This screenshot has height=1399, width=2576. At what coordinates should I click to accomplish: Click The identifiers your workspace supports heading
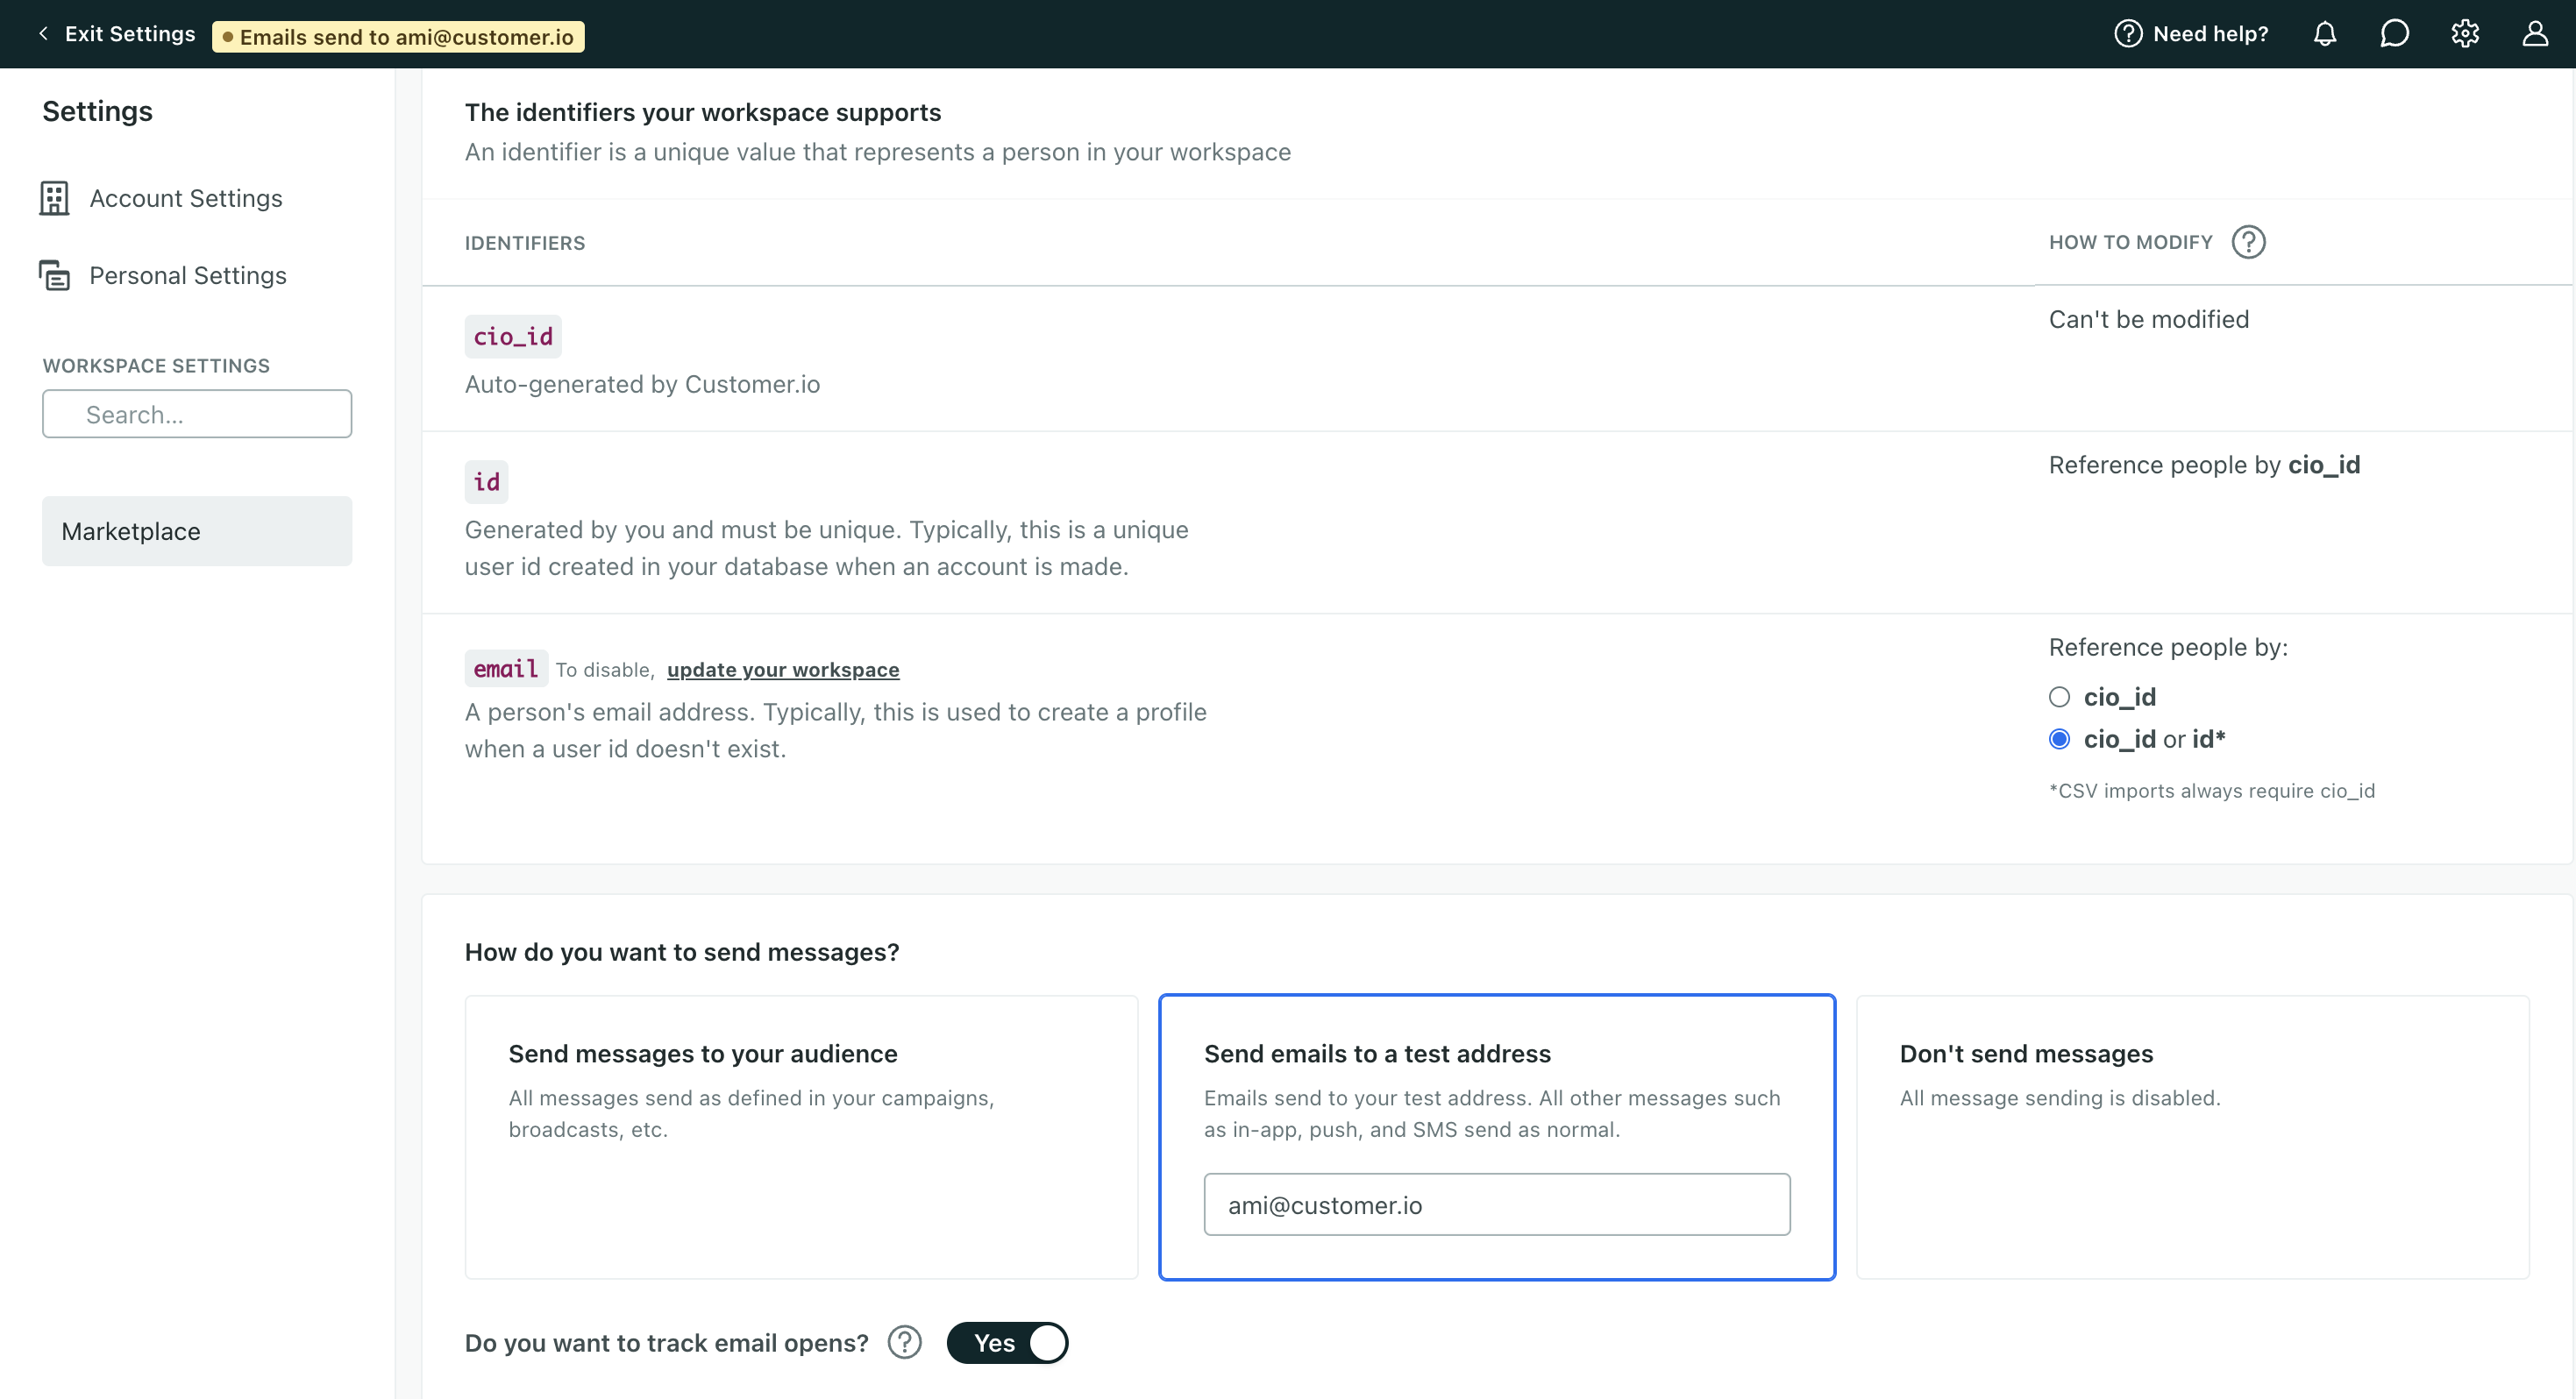pos(703,112)
